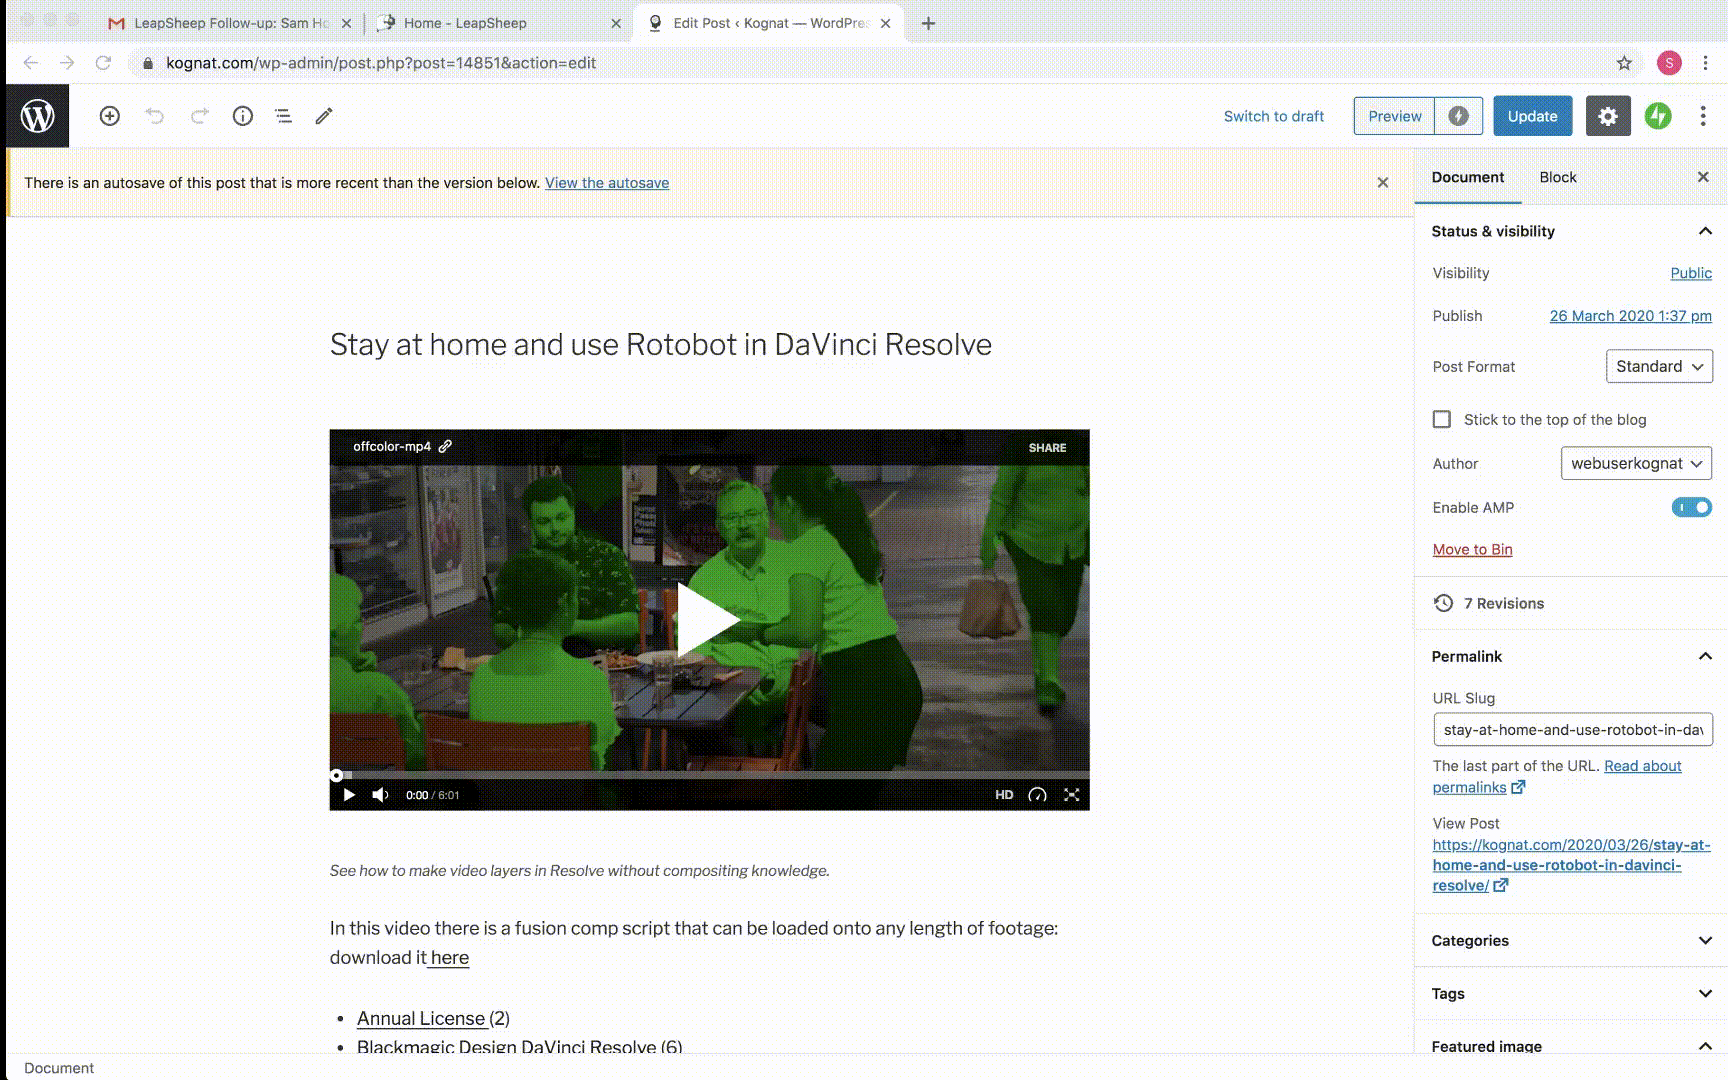This screenshot has width=1728, height=1080.
Task: Close the settings sidebar
Action: (1703, 177)
